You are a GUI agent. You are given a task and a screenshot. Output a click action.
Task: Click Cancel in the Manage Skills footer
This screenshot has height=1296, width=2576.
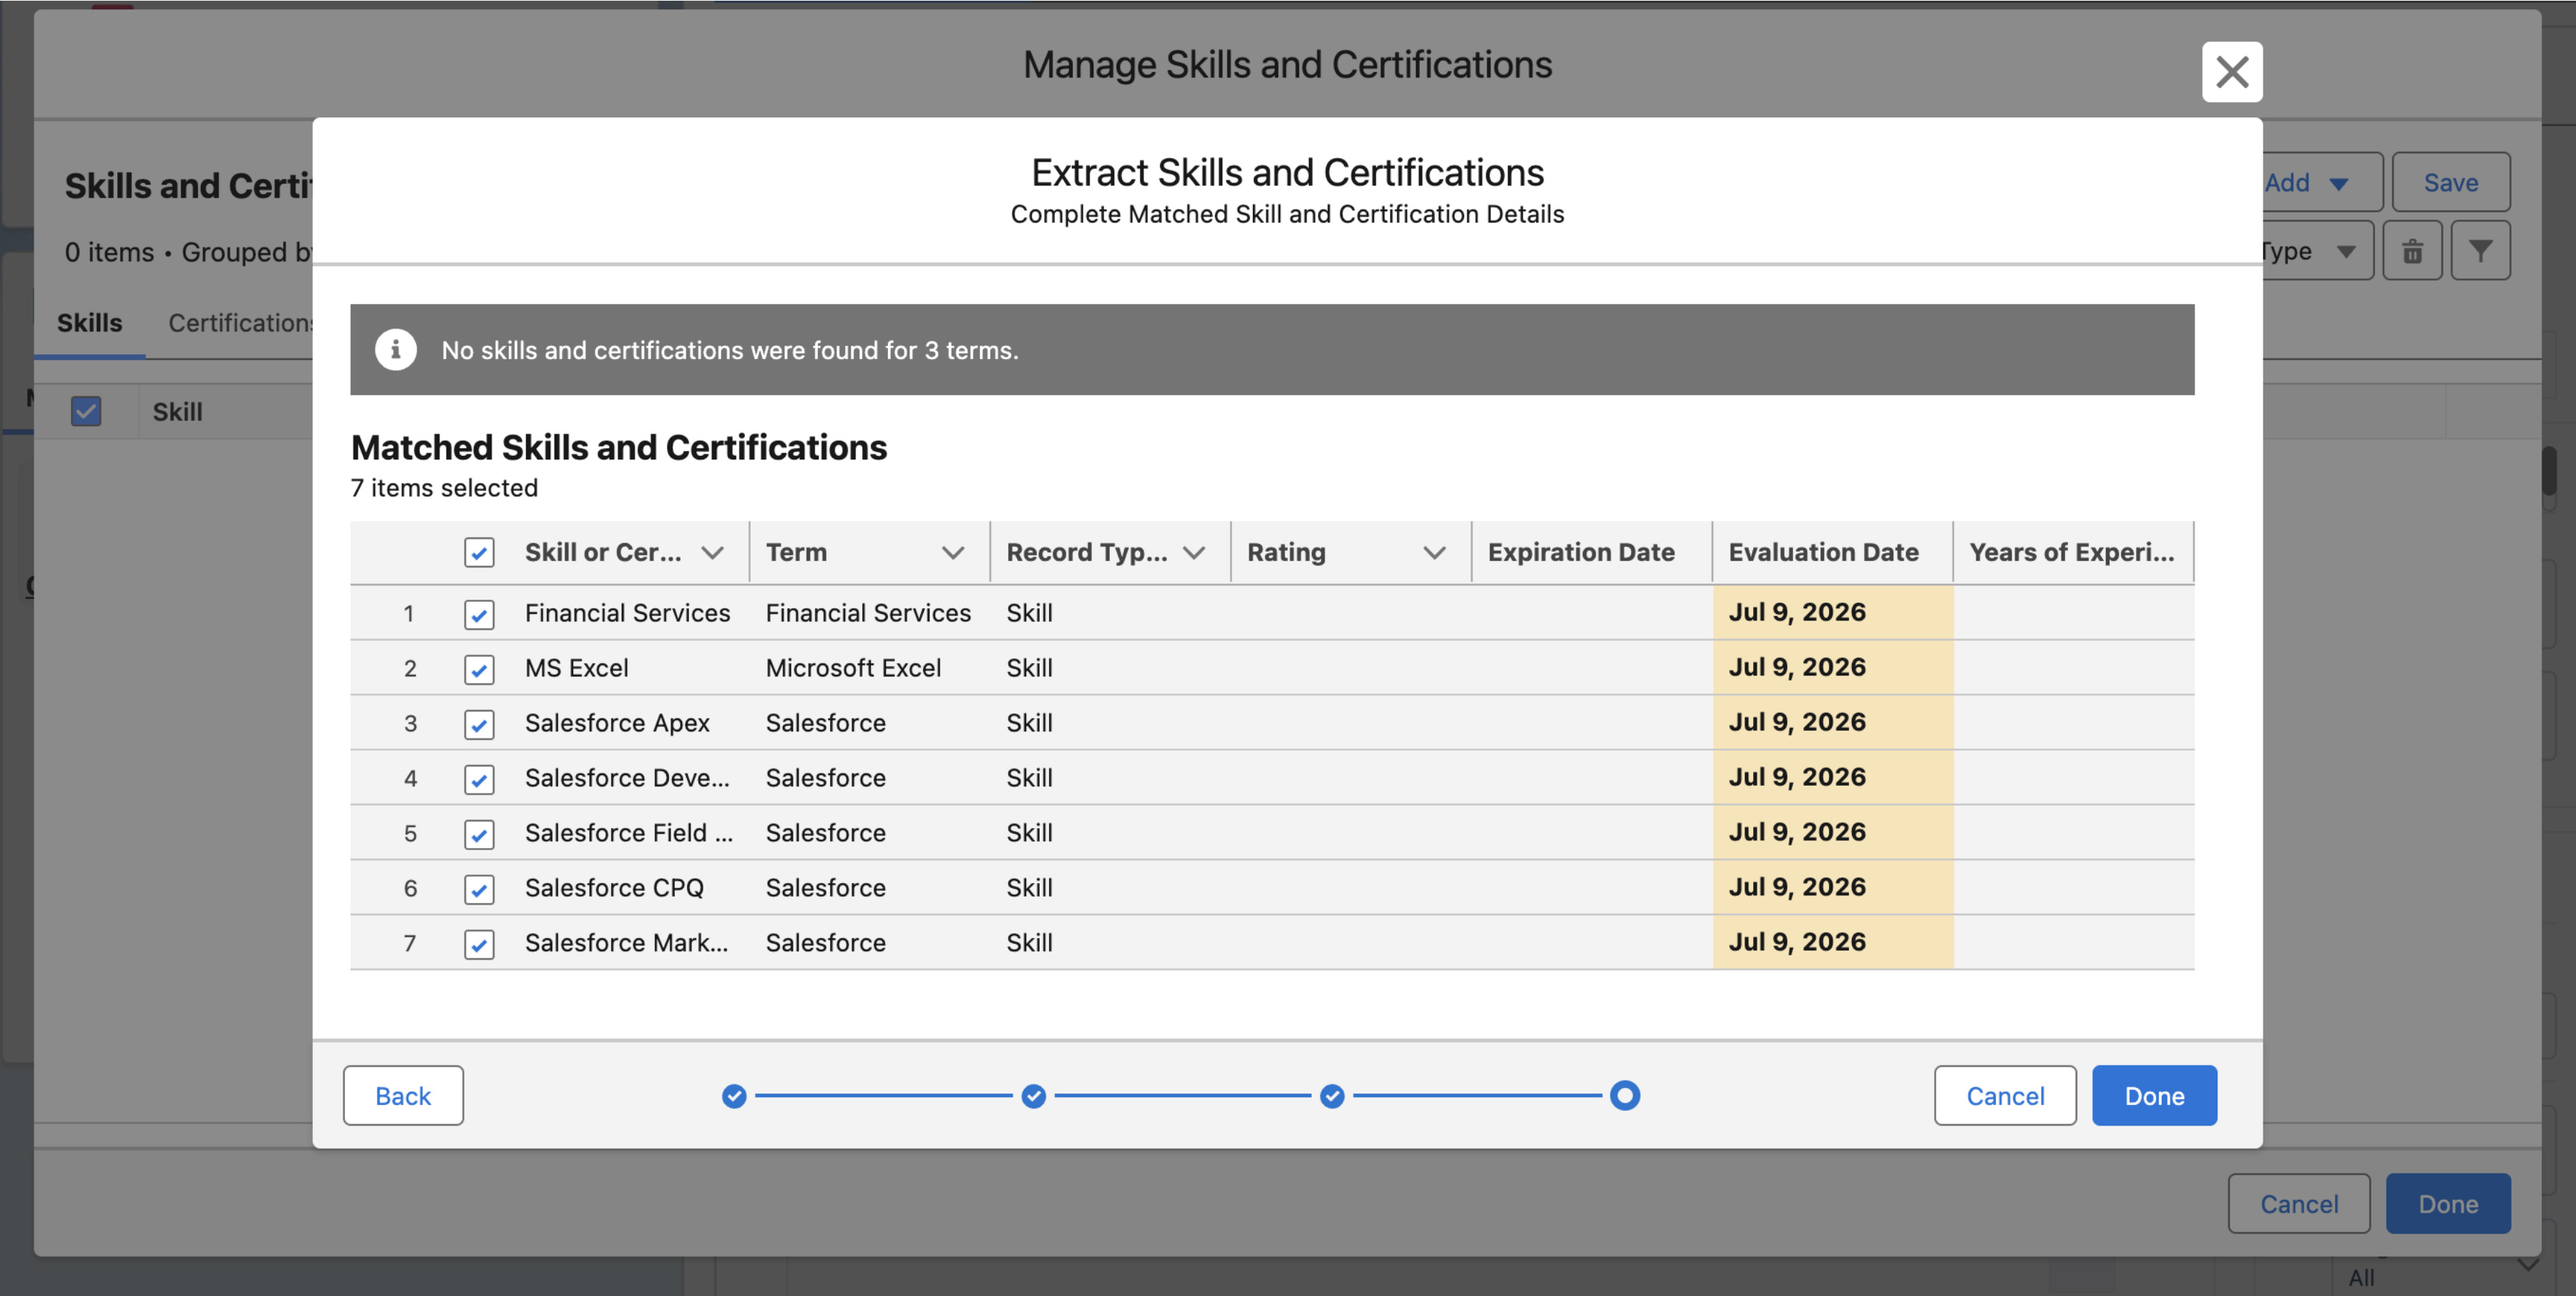click(x=2299, y=1204)
